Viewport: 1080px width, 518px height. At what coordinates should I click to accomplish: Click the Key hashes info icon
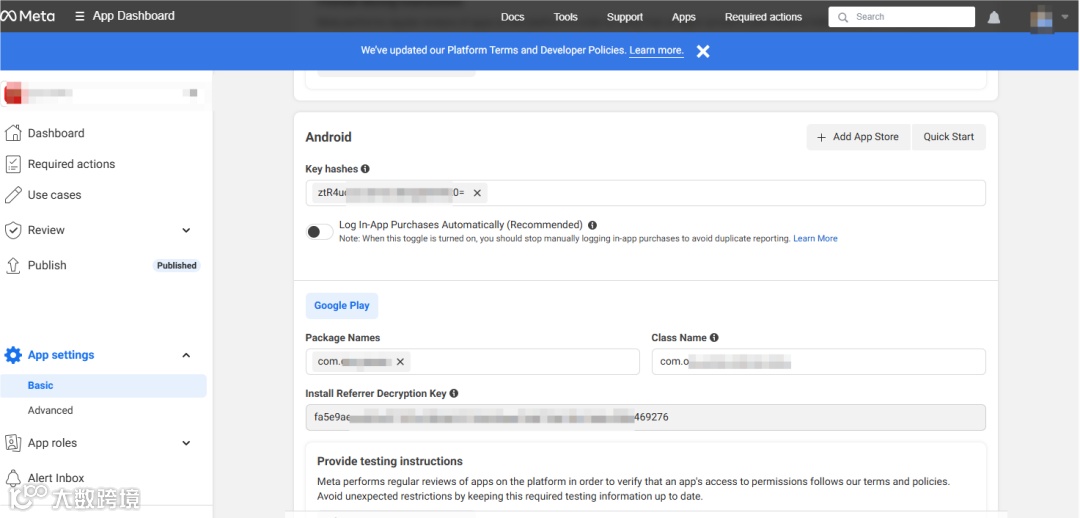365,169
